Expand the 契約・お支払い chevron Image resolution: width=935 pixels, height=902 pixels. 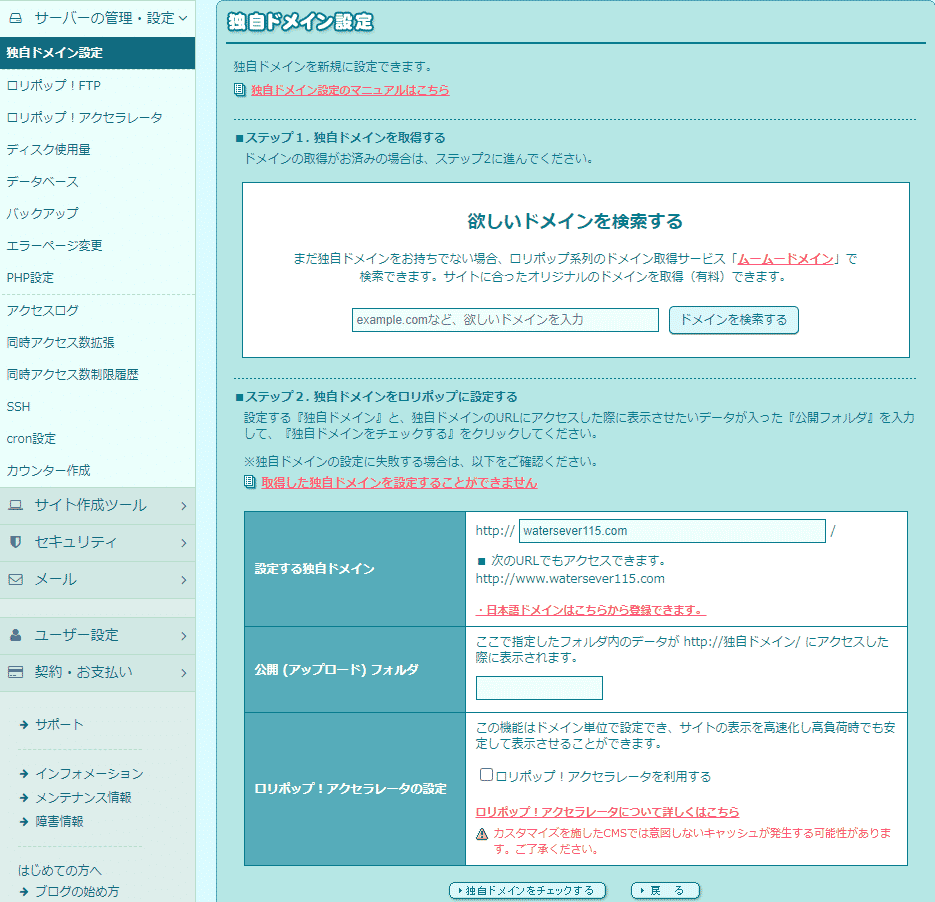coord(184,673)
